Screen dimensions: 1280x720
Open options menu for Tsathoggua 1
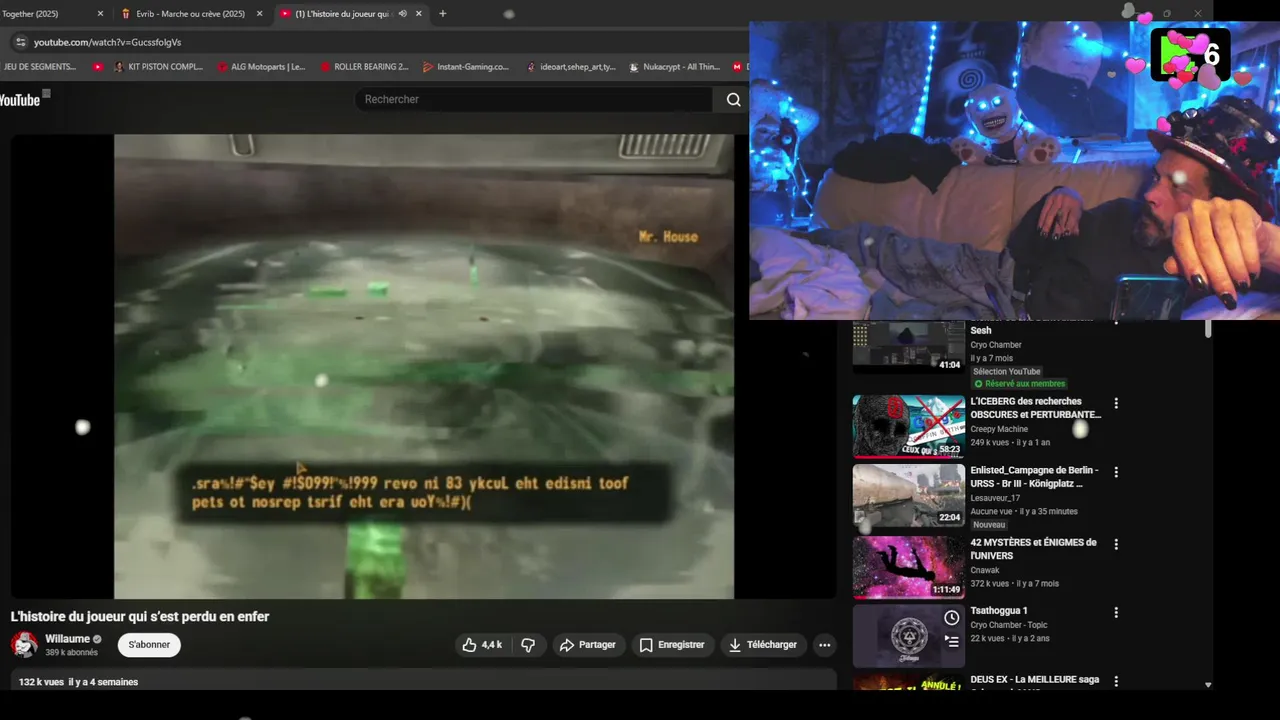coord(1116,613)
